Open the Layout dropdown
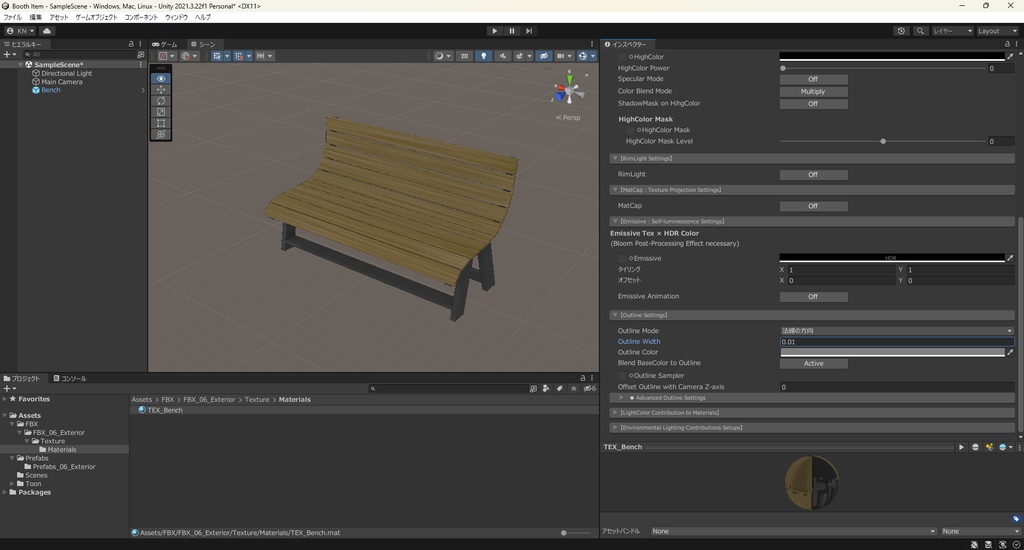Viewport: 1024px width, 550px height. pyautogui.click(x=996, y=31)
